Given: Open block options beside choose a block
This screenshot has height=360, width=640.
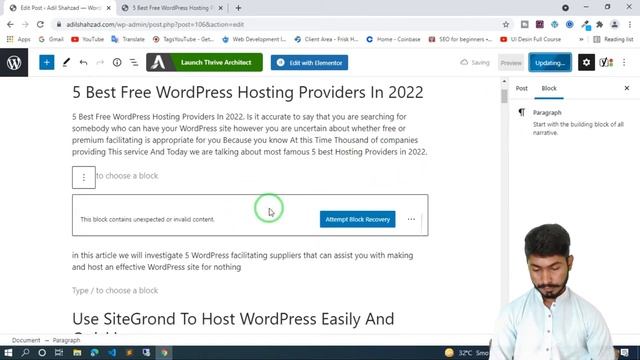Looking at the screenshot, I should [84, 178].
